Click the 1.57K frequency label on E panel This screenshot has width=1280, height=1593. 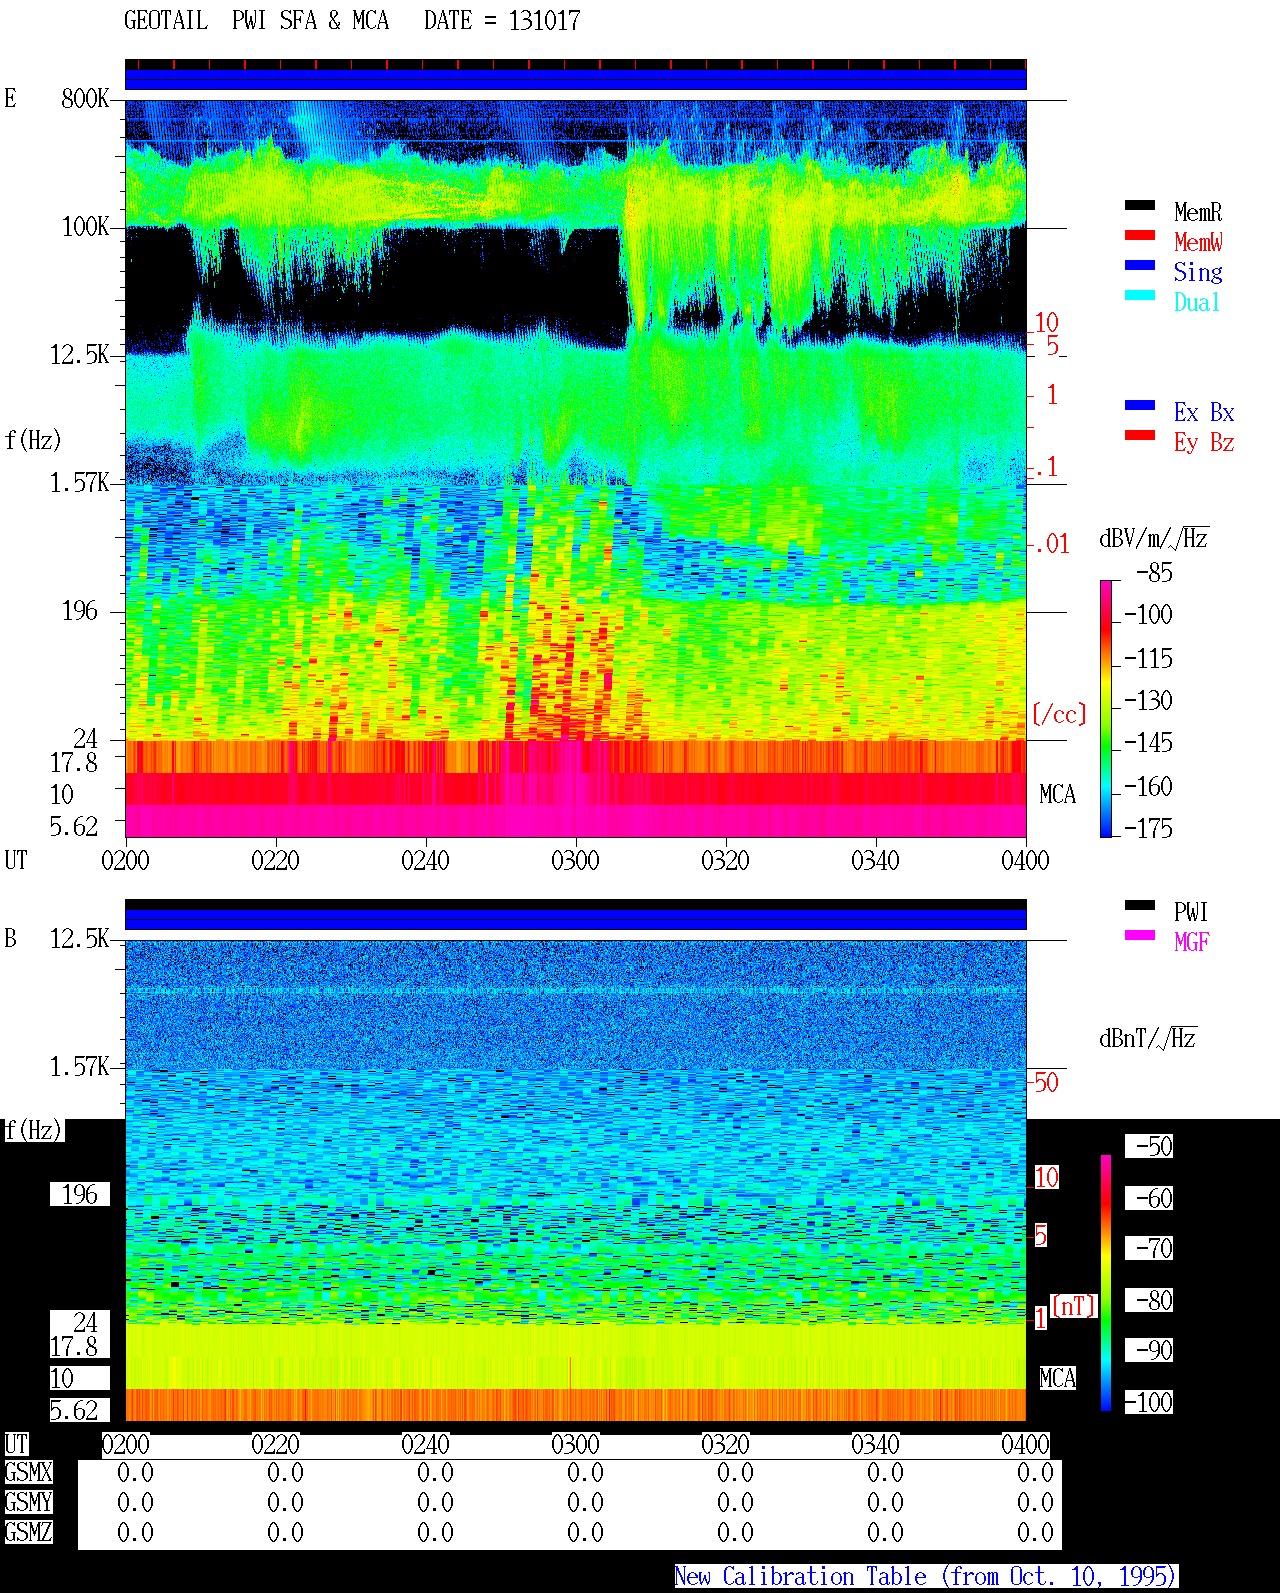(x=80, y=483)
